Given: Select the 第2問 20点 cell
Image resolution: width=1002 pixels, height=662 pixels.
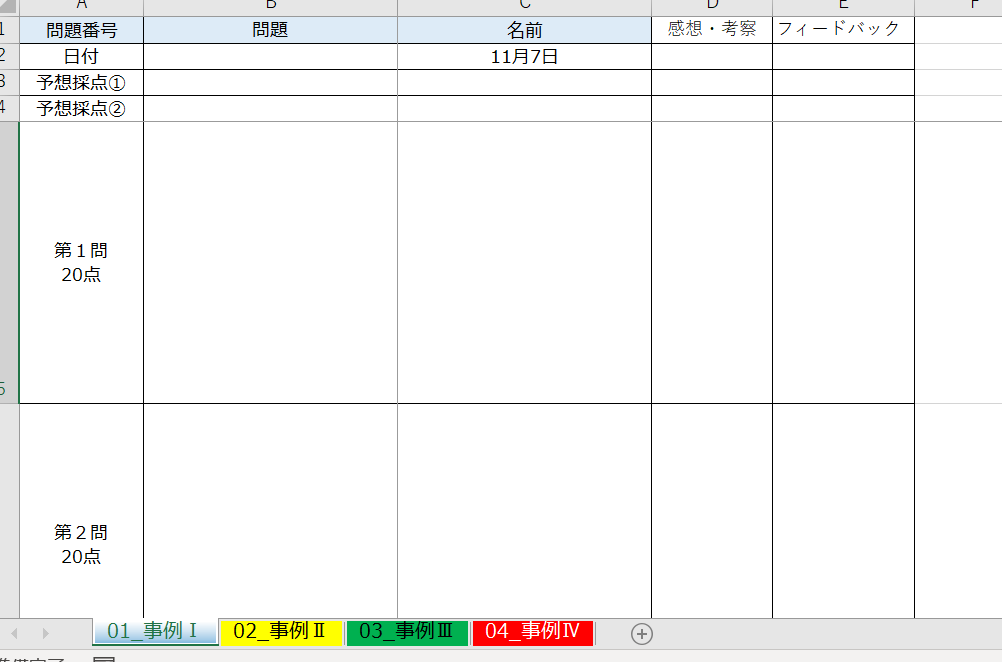Looking at the screenshot, I should coord(81,511).
